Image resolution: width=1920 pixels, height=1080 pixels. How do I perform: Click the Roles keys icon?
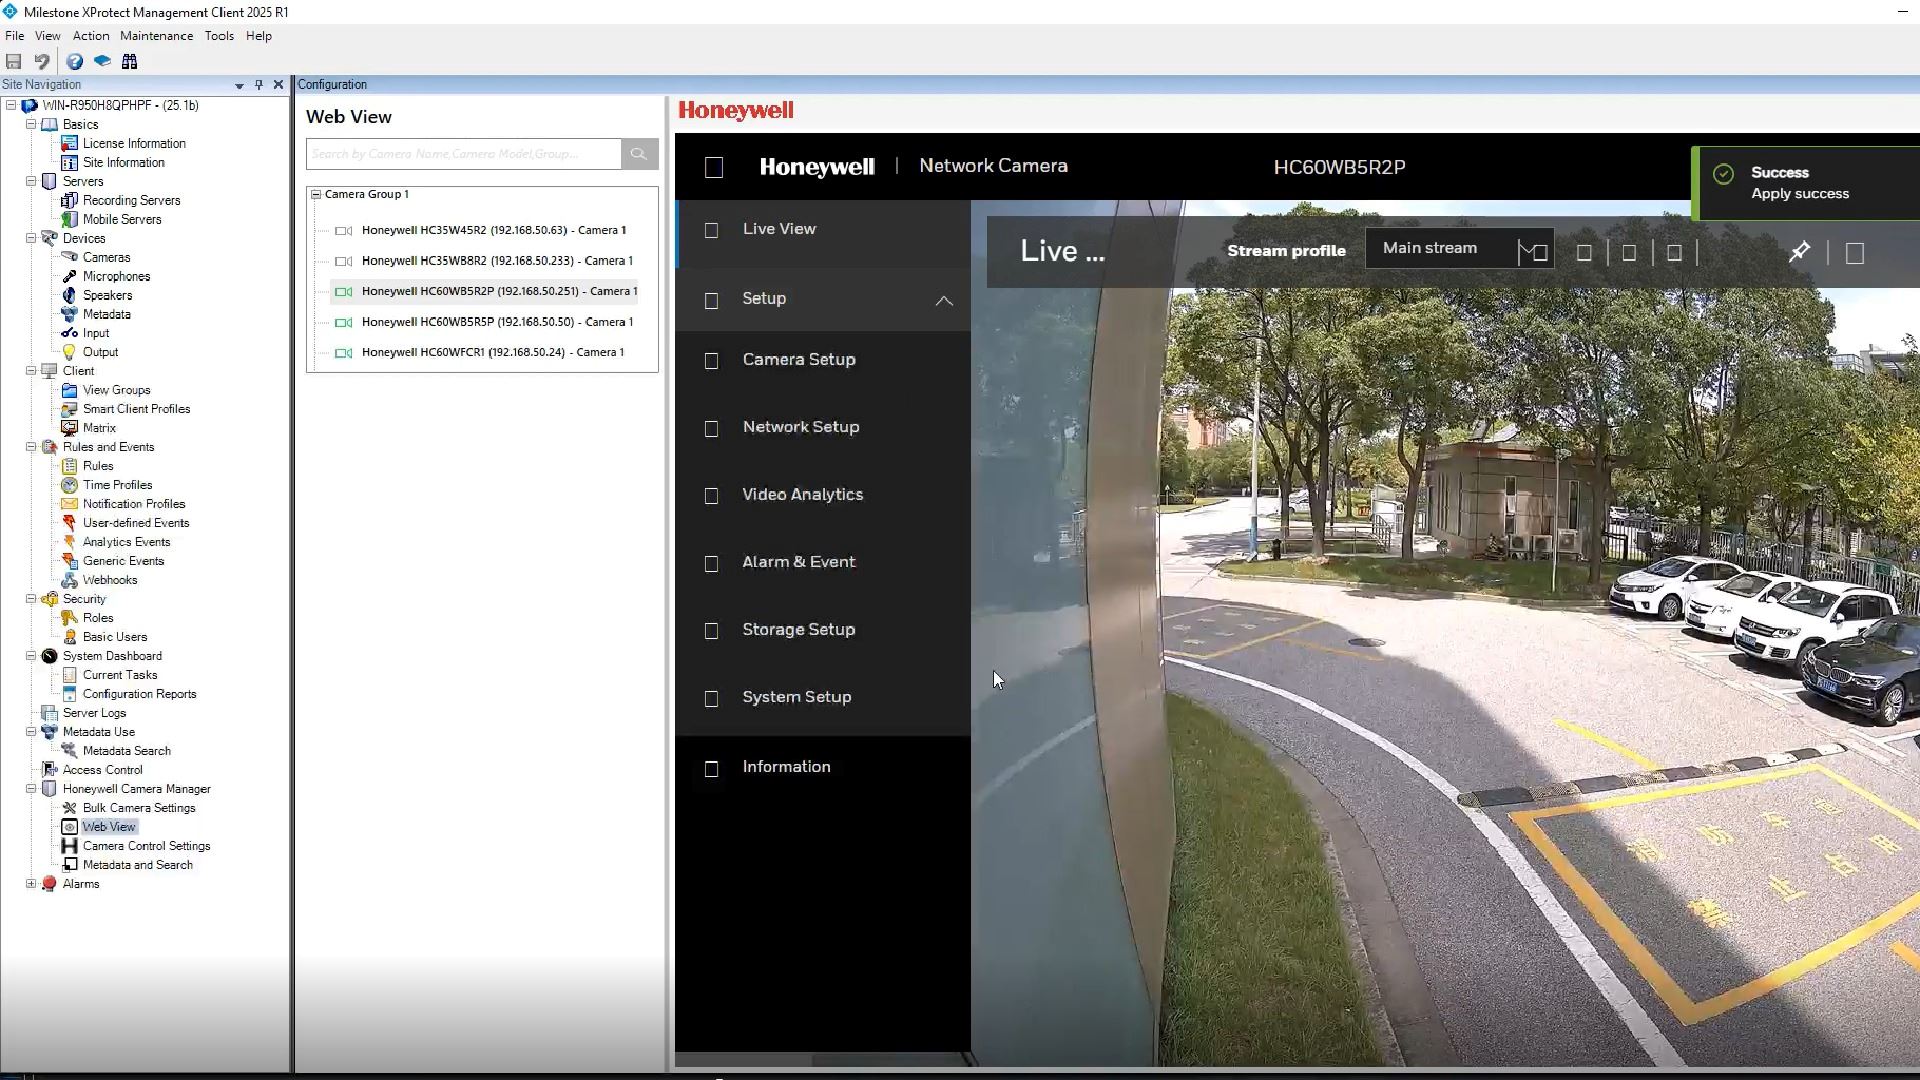[x=69, y=618]
